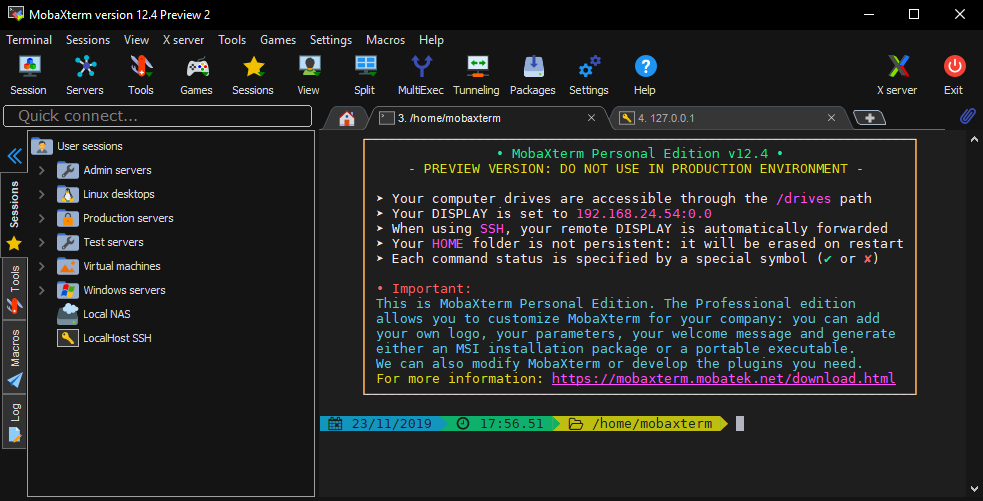This screenshot has width=983, height=501.
Task: Click the User sessions folder icon
Action: pos(42,146)
